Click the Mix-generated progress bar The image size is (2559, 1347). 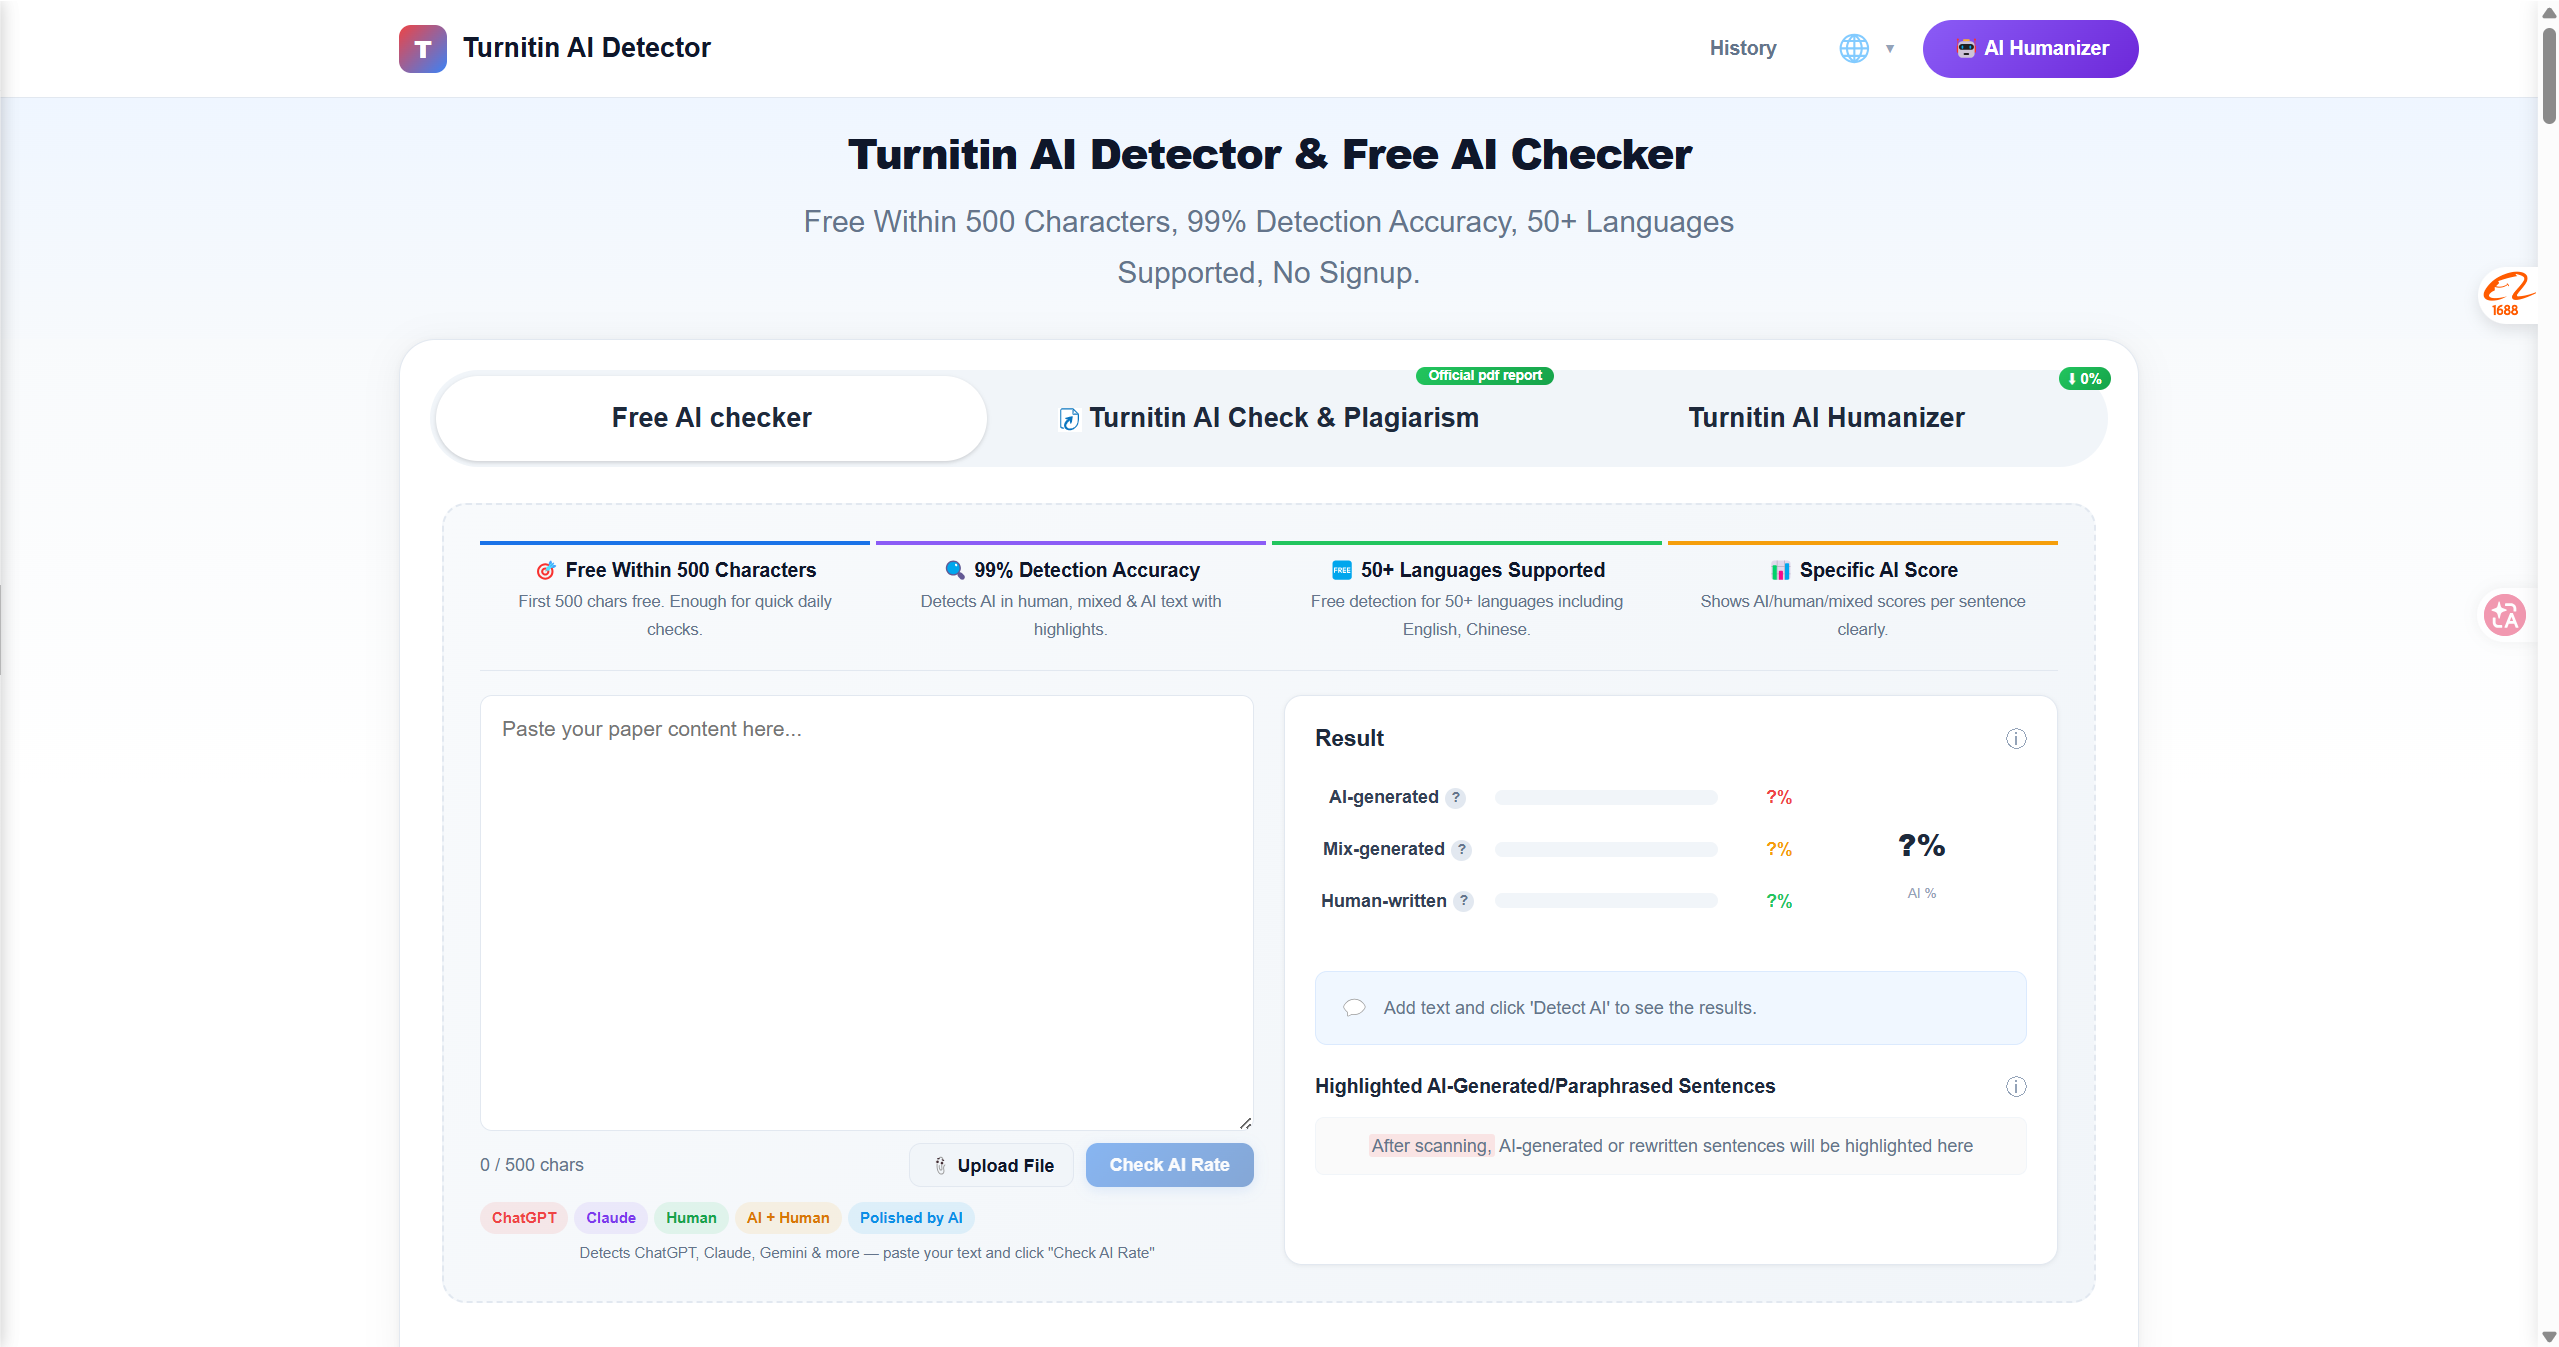click(x=1606, y=849)
